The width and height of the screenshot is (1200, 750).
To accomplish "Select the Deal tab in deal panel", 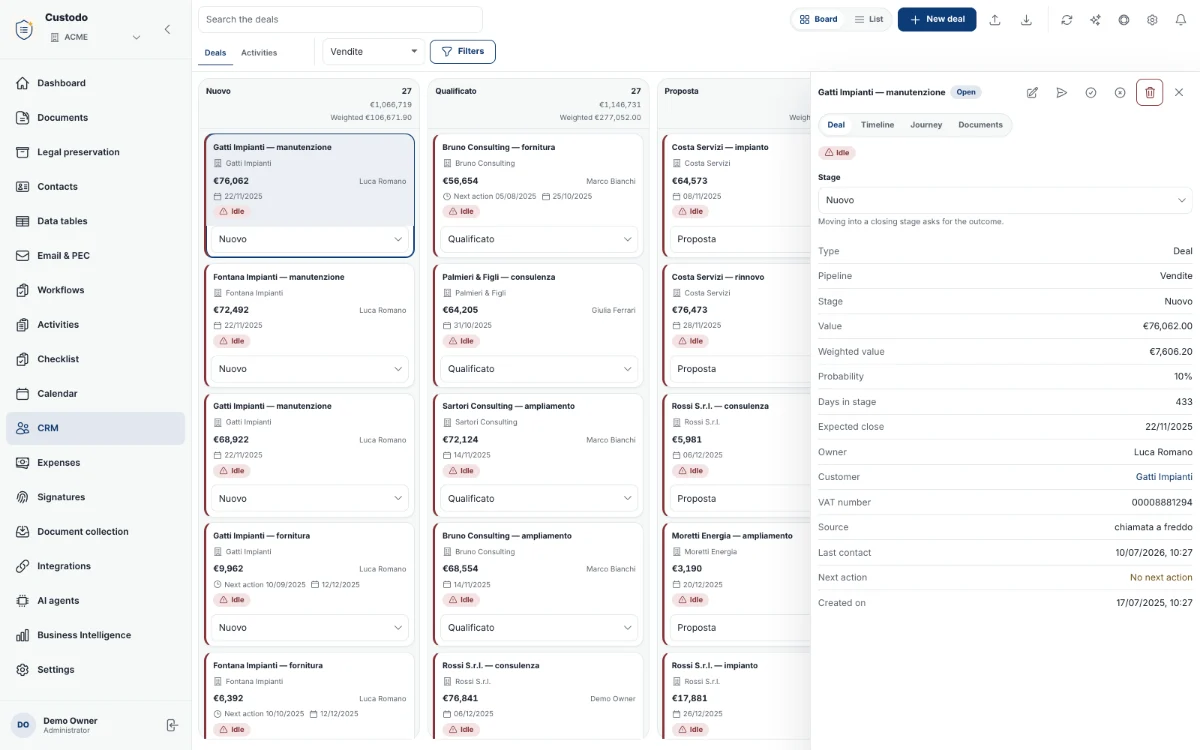I will point(836,125).
